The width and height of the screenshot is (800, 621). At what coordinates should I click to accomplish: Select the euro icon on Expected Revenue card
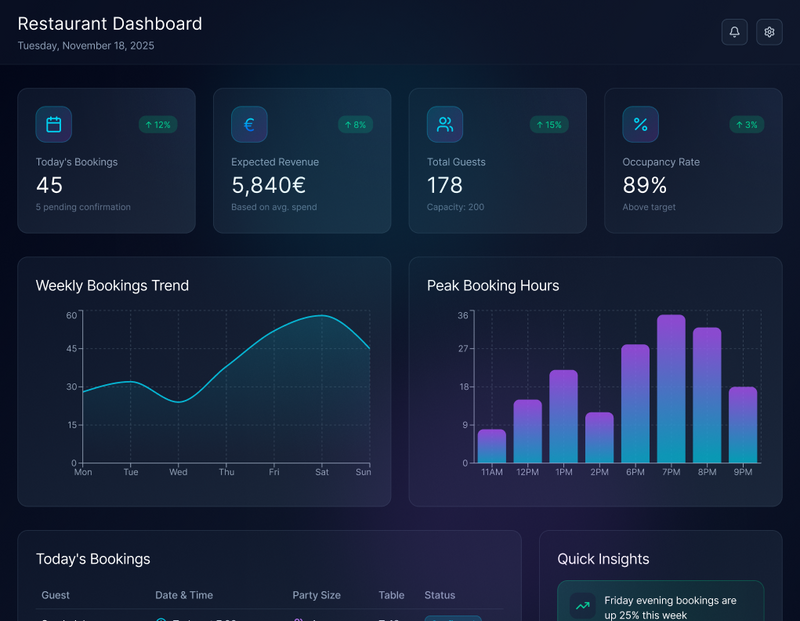tap(249, 124)
